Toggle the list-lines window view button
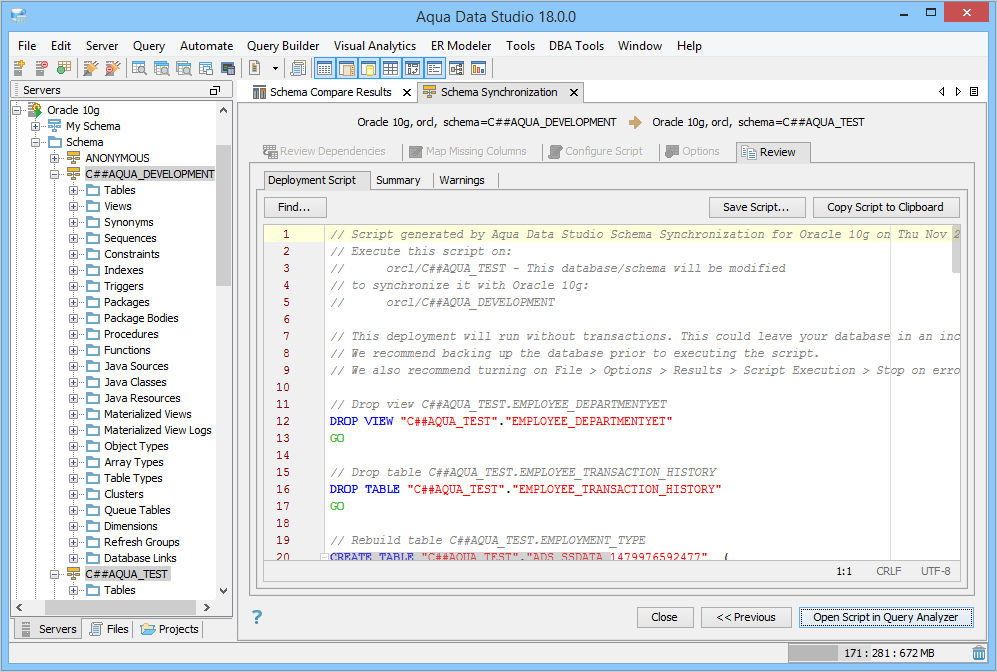The width and height of the screenshot is (997, 672). click(434, 68)
